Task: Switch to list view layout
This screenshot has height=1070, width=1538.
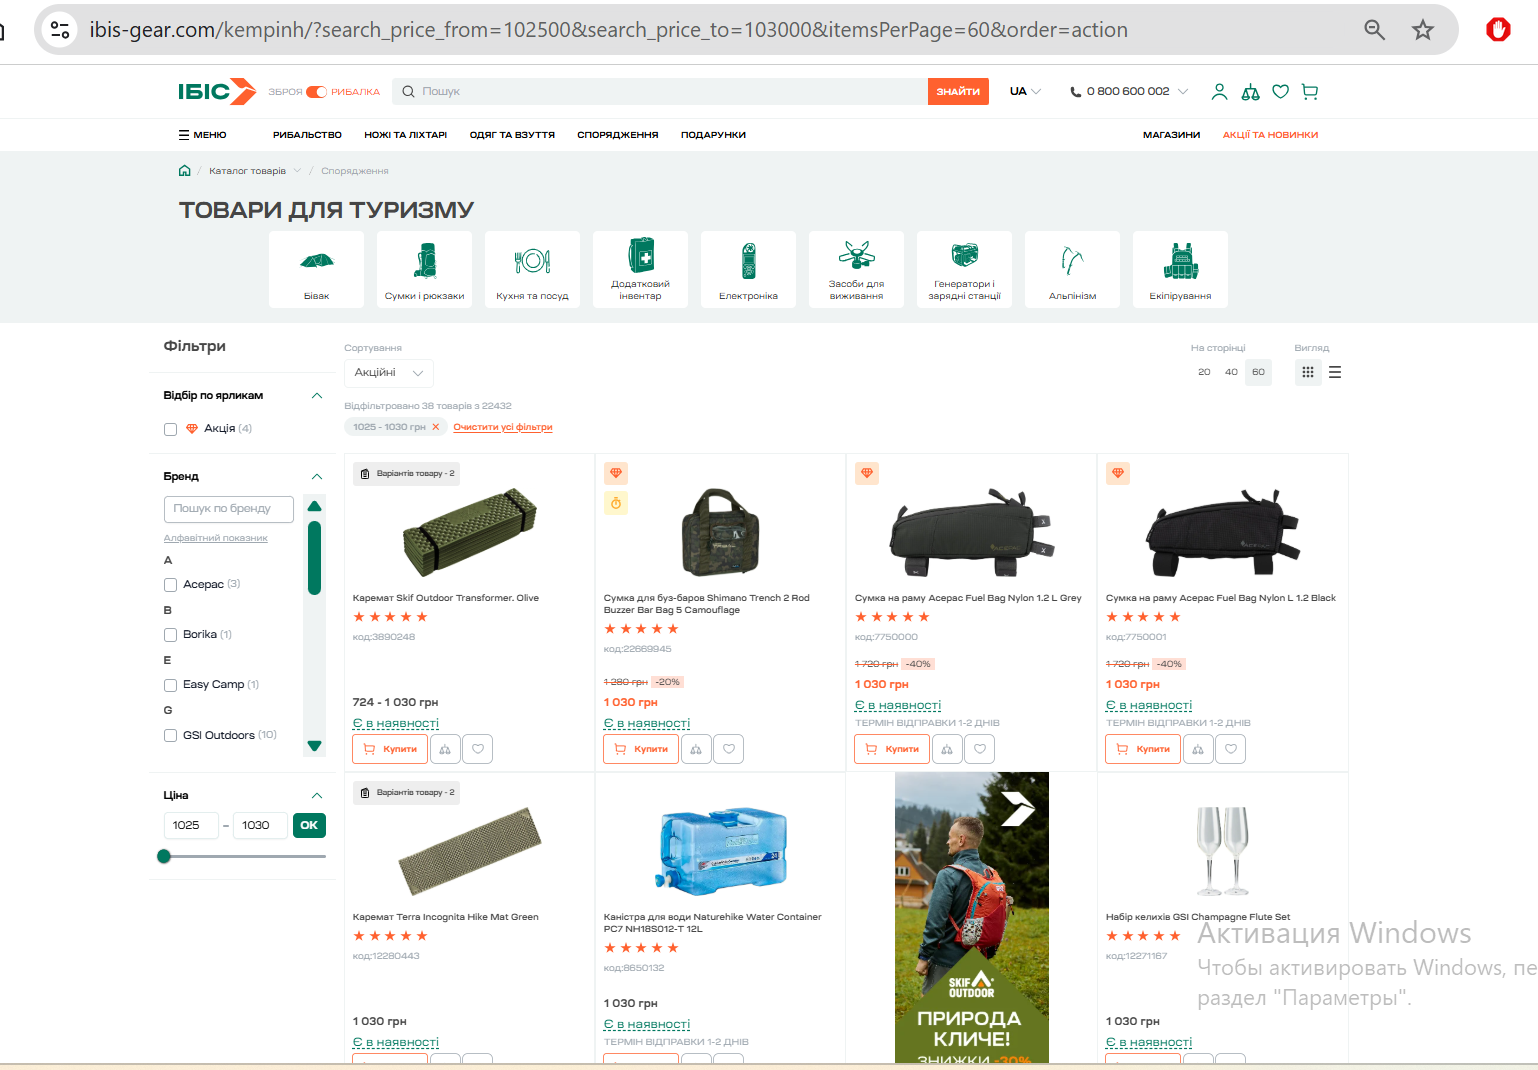Action: 1335,372
